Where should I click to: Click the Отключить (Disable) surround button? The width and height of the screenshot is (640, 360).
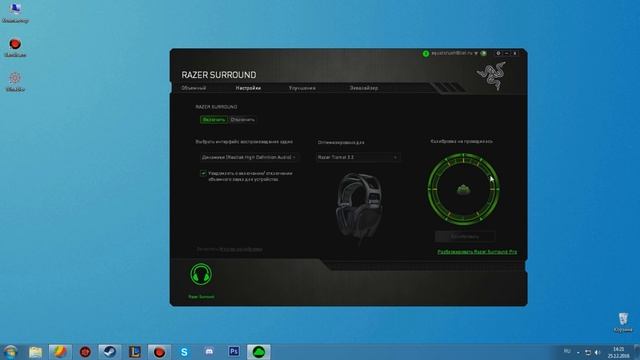[242, 120]
